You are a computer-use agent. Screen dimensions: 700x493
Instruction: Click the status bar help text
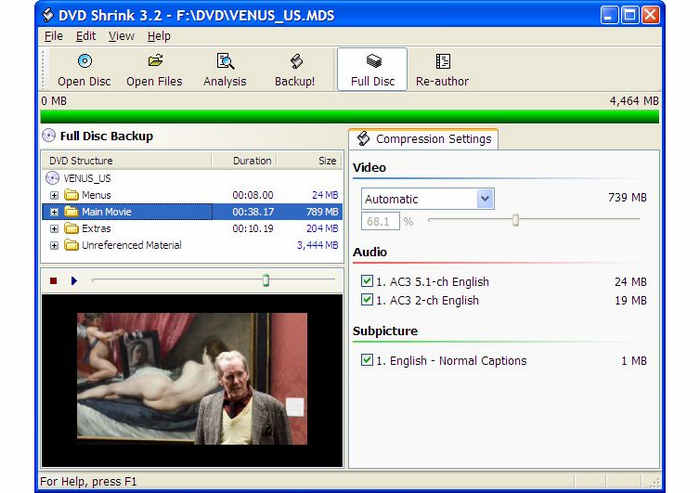coord(88,481)
